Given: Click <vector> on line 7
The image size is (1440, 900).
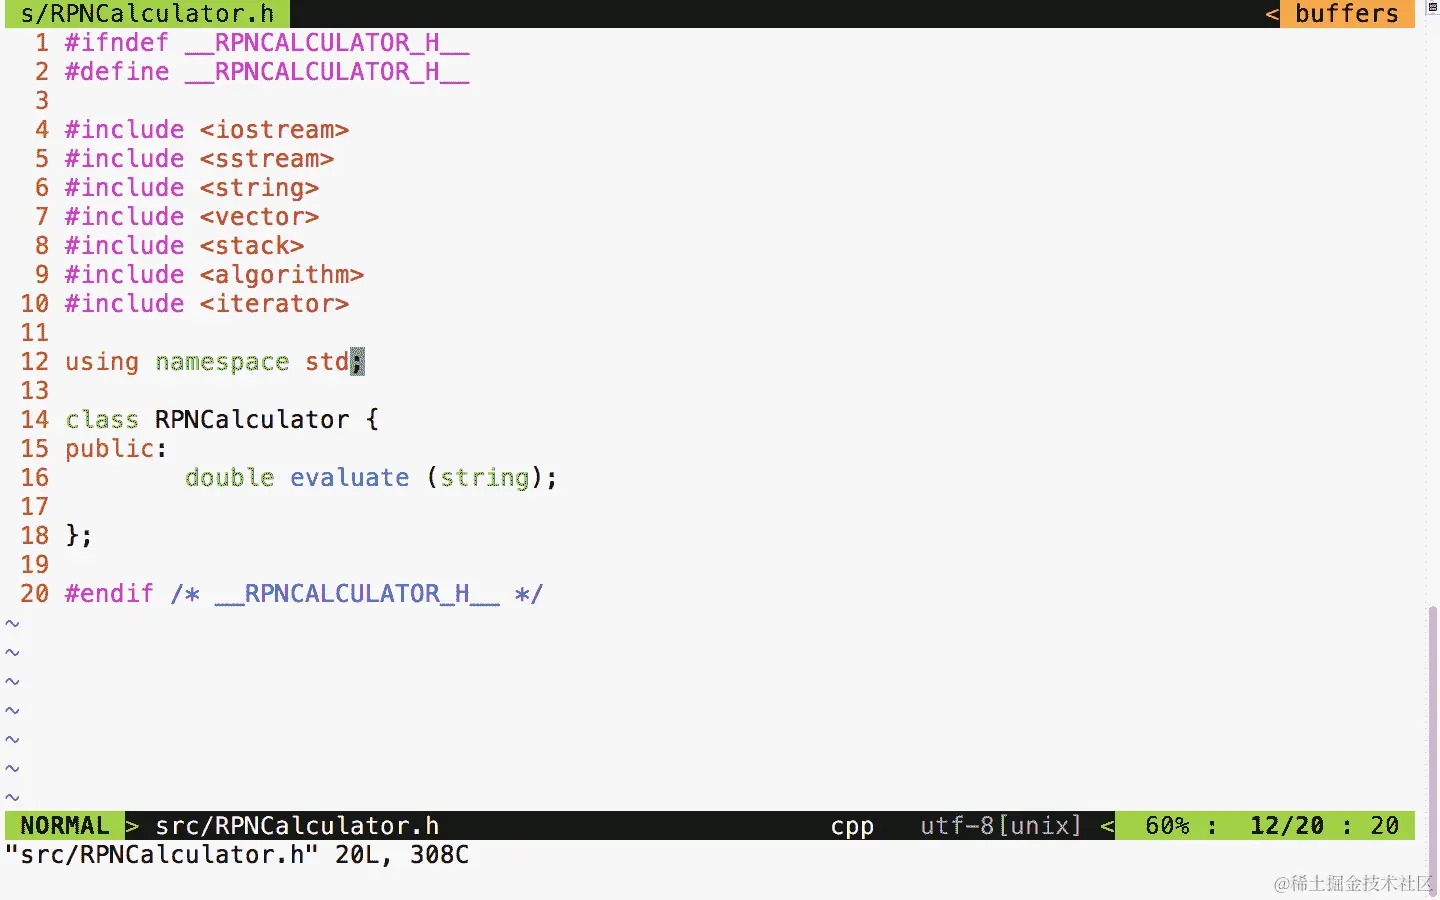Looking at the screenshot, I should [259, 217].
